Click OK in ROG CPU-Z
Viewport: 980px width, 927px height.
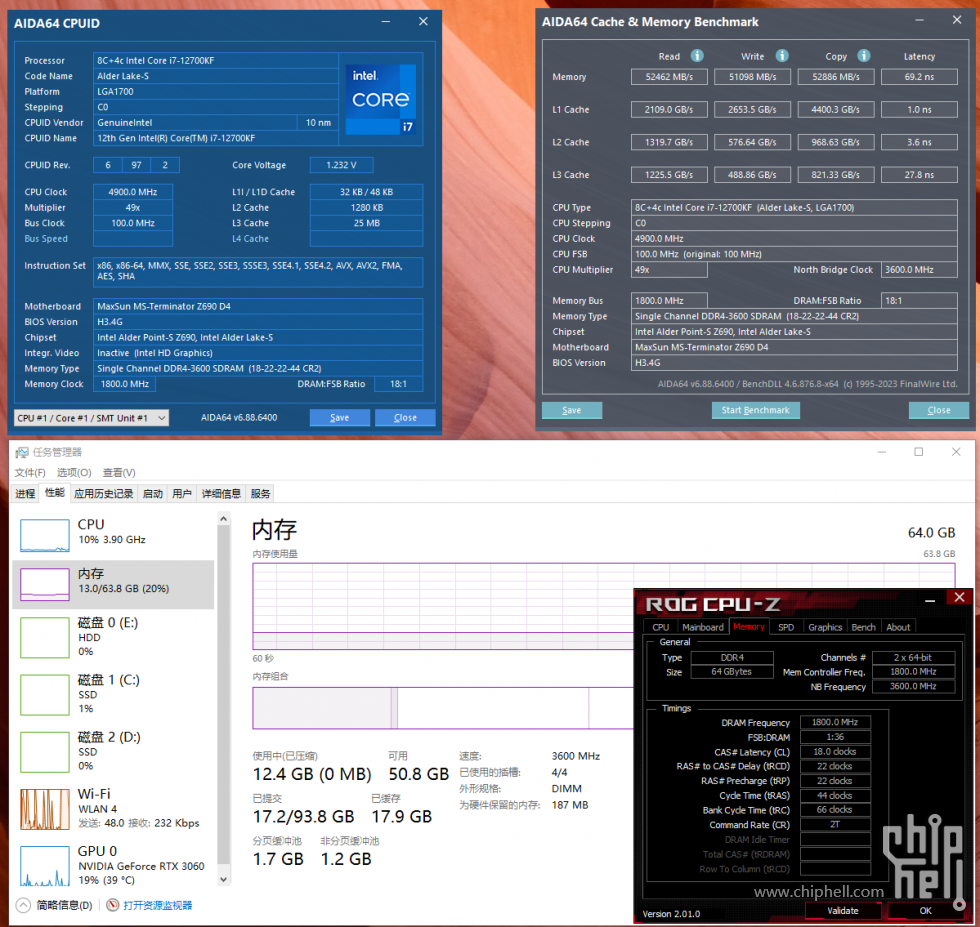926,911
